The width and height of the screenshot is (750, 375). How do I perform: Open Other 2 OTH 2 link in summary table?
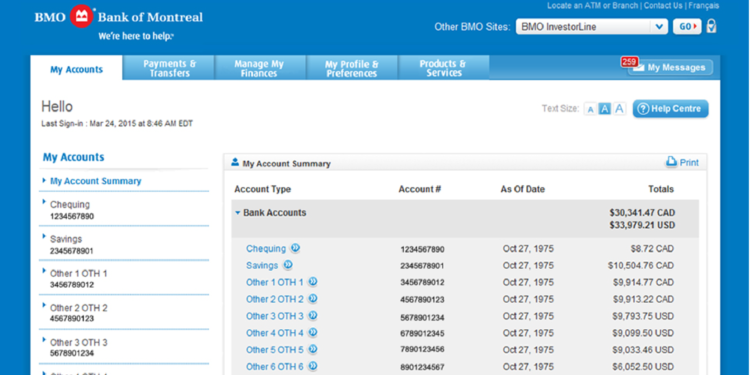(x=275, y=299)
